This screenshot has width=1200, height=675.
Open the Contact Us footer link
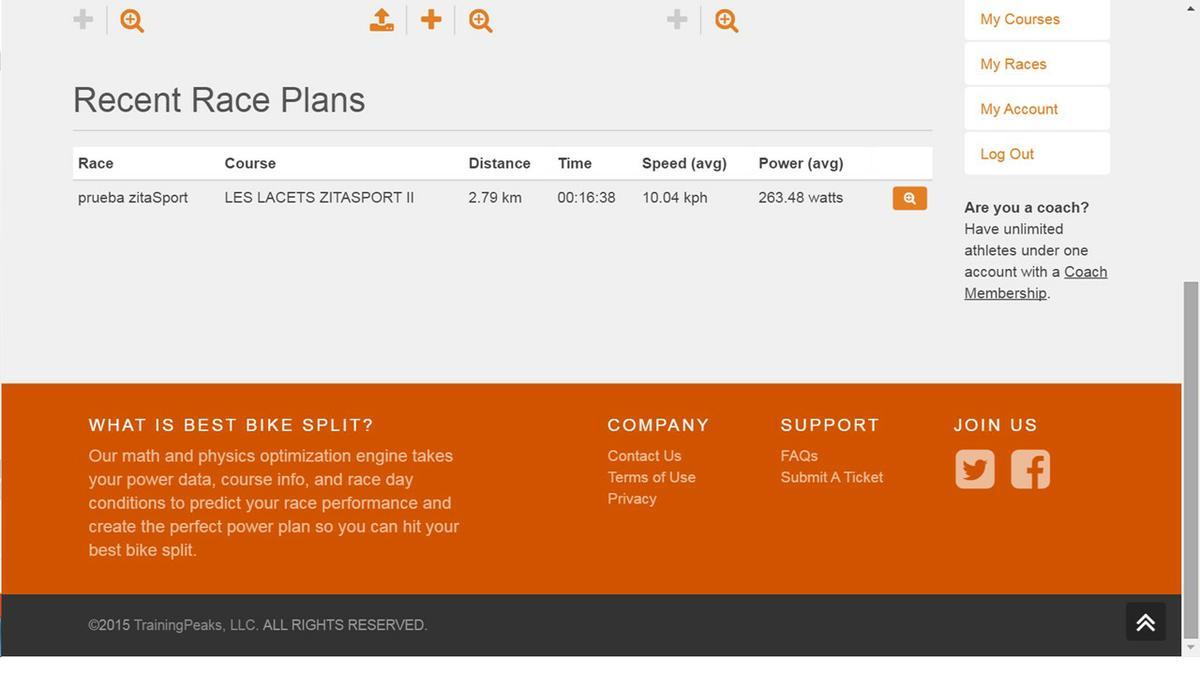pos(644,456)
